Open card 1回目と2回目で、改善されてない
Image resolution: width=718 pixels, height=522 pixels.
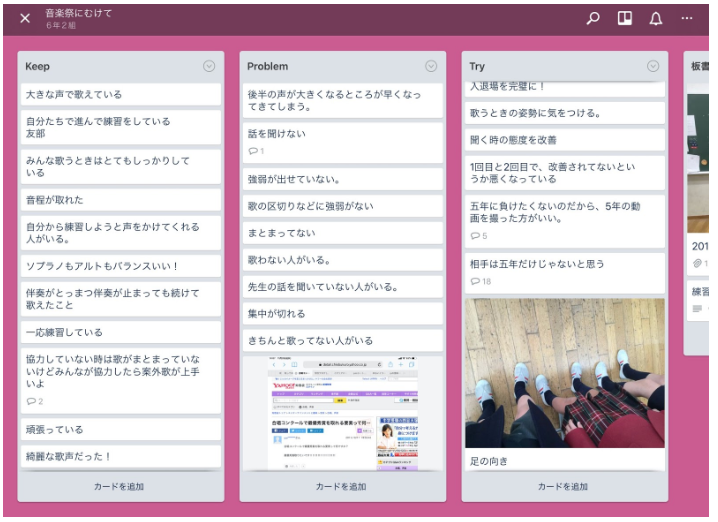click(x=565, y=173)
